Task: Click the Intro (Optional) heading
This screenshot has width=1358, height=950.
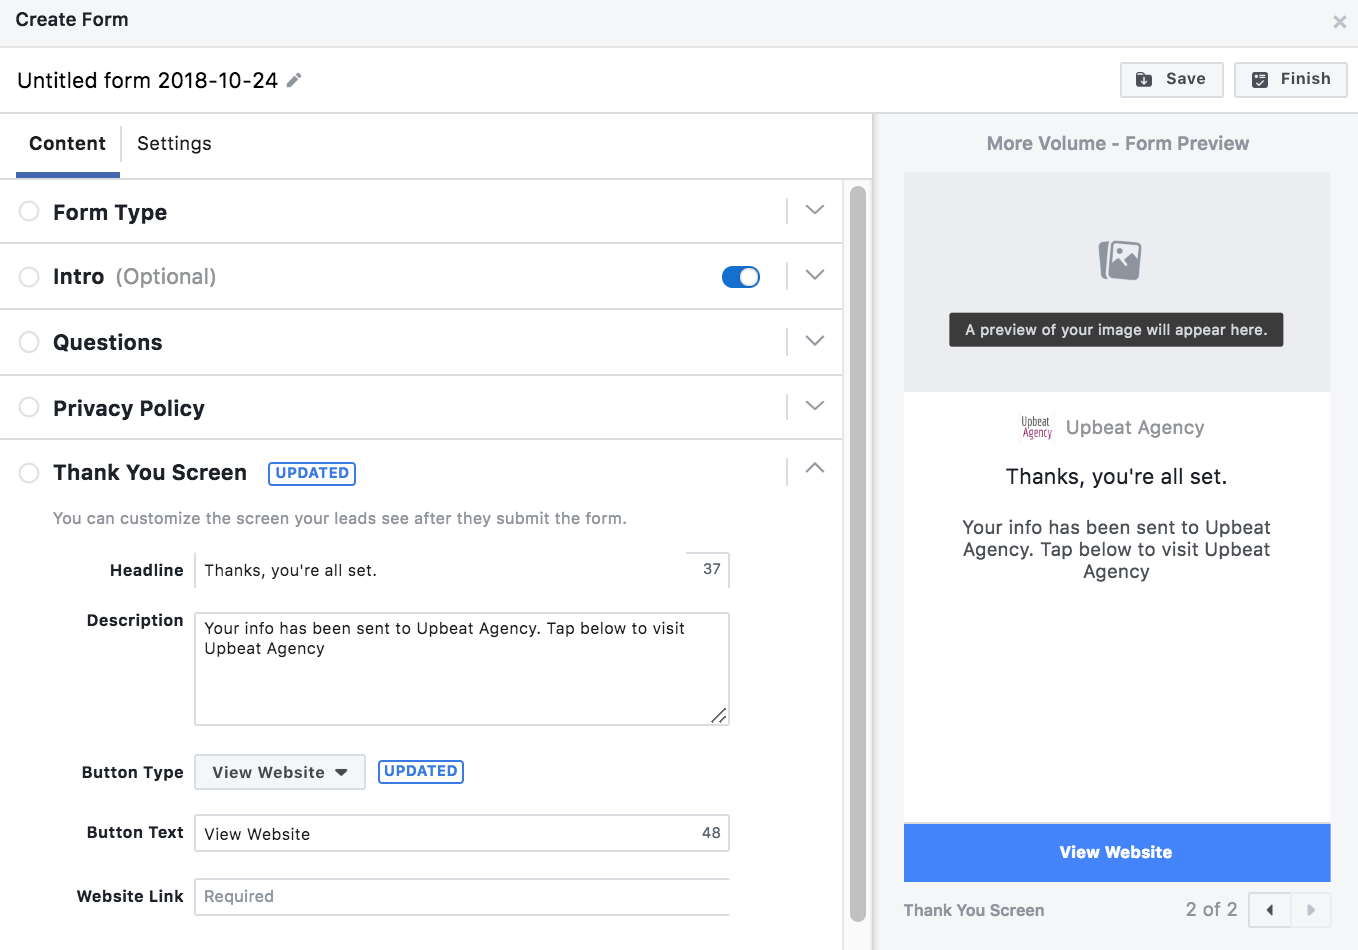Action: pos(135,277)
